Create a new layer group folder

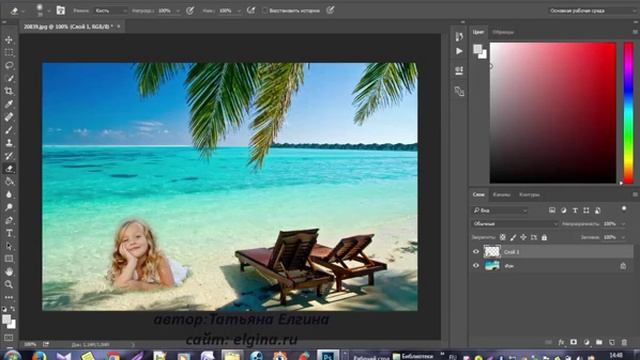(x=599, y=342)
